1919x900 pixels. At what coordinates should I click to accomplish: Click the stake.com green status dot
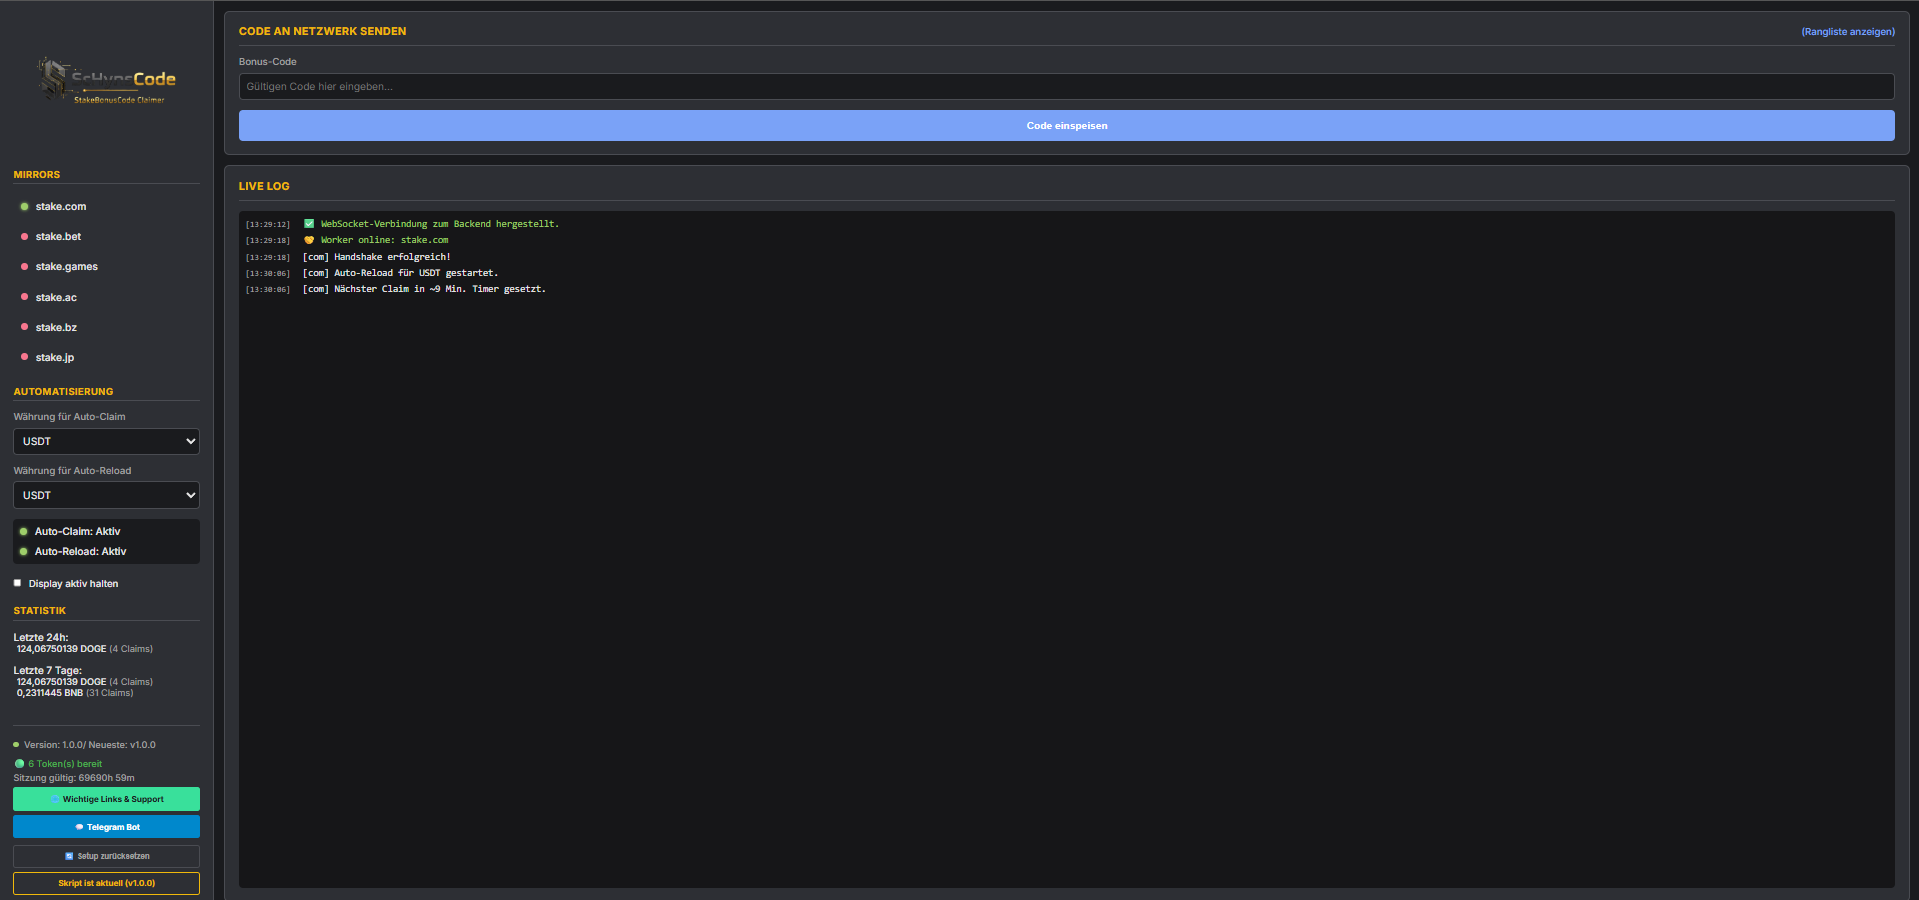[24, 206]
